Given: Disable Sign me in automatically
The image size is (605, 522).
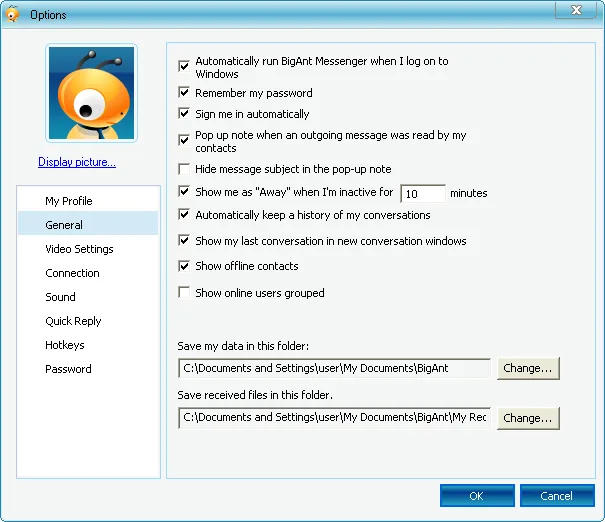Looking at the screenshot, I should (184, 113).
